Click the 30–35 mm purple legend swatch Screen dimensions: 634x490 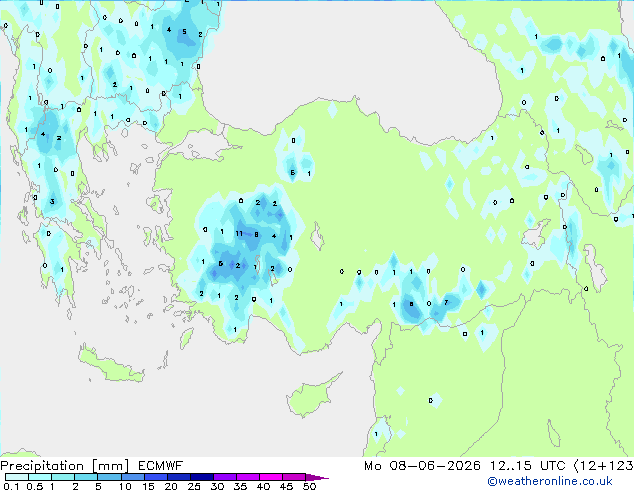coord(225,477)
